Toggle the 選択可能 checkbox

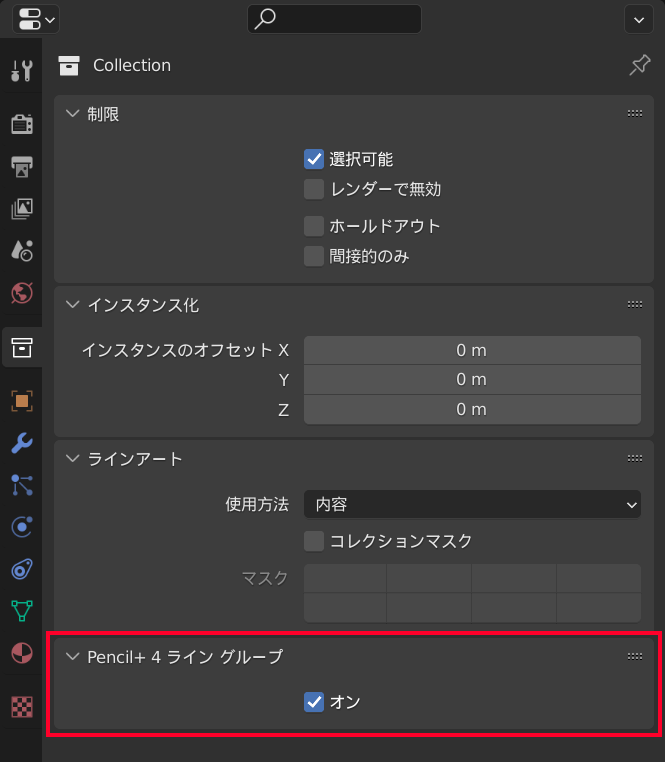pyautogui.click(x=314, y=159)
